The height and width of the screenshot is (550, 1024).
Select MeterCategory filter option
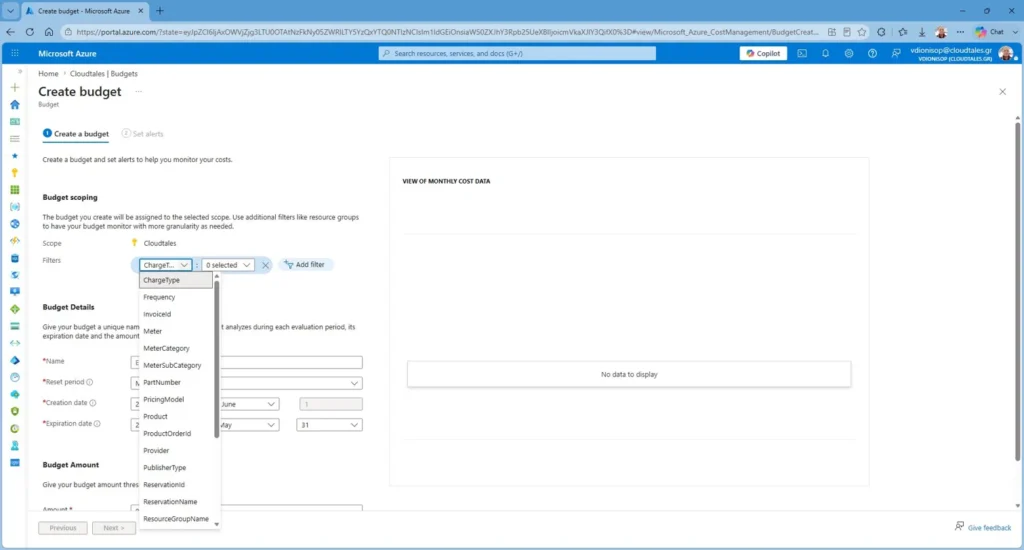click(176, 348)
